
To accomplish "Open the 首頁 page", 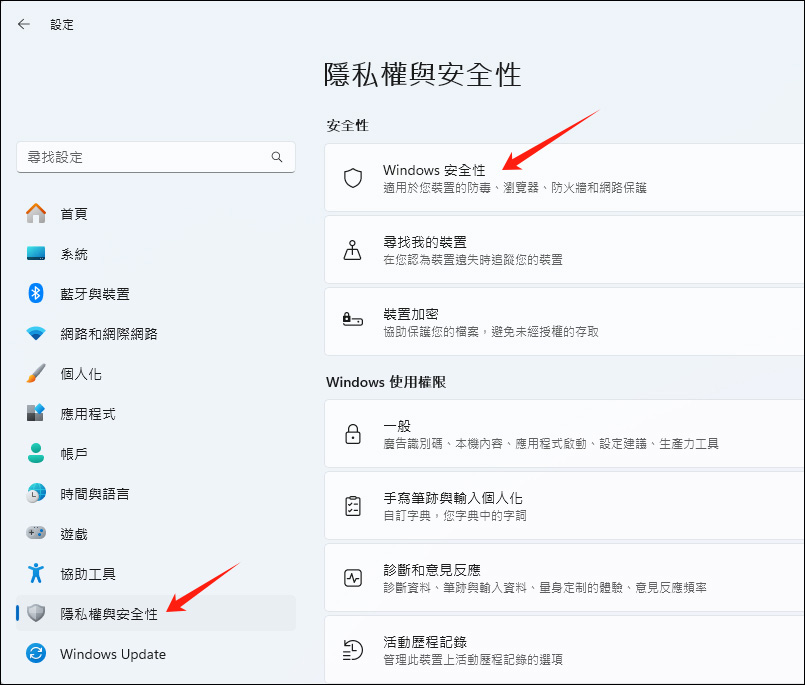I will [73, 214].
